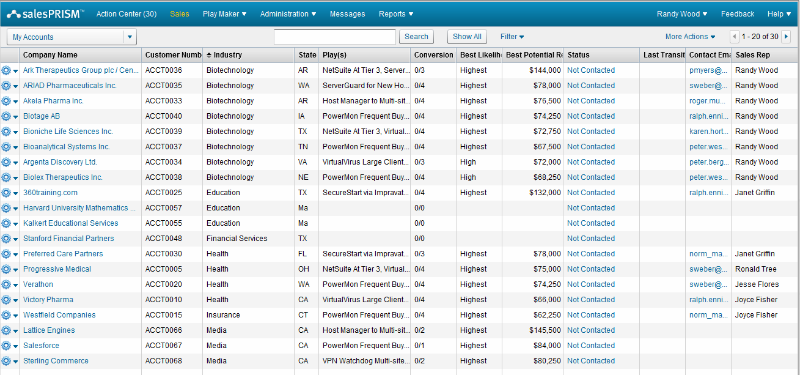Open gear icon for Preferred Care Partners row
Image resolution: width=800 pixels, height=375 pixels.
pyautogui.click(x=6, y=254)
